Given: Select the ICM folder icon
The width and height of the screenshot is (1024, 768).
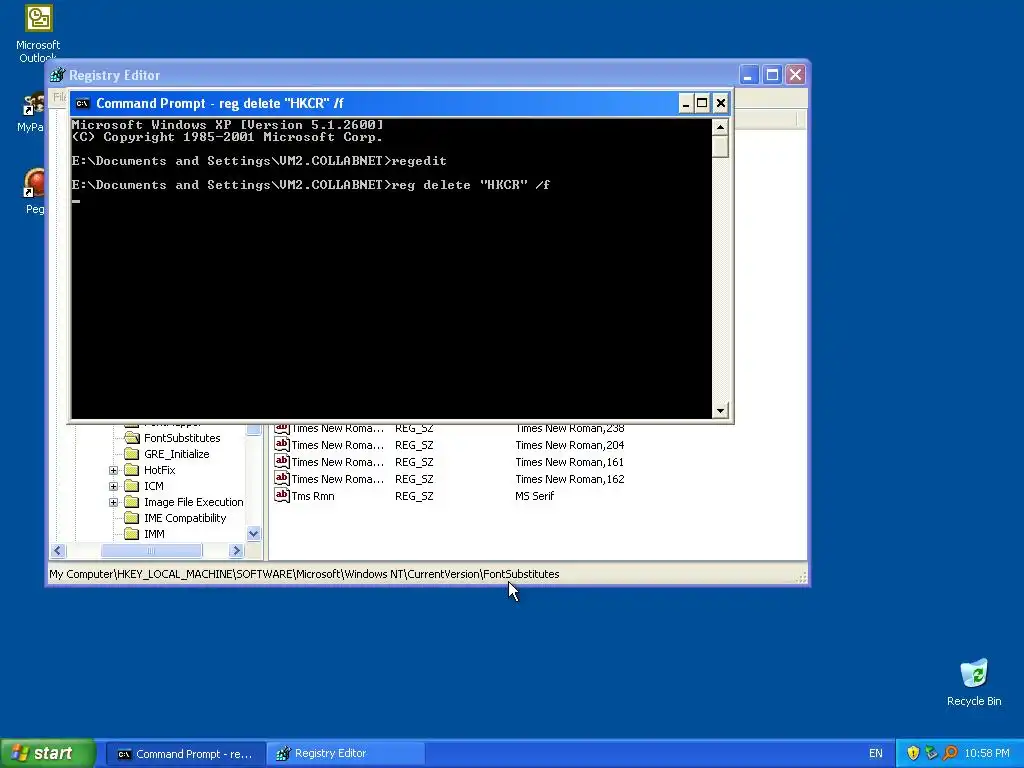Looking at the screenshot, I should point(132,486).
